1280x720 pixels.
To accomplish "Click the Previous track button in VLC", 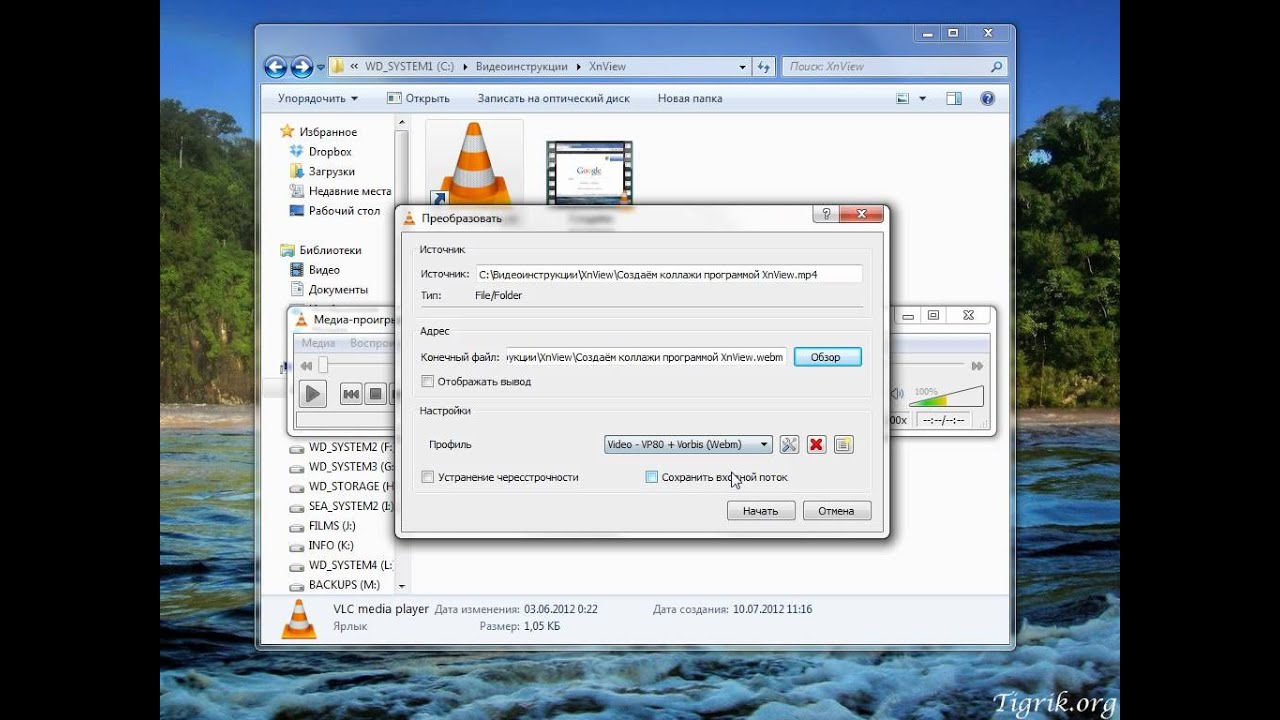I will [x=351, y=394].
